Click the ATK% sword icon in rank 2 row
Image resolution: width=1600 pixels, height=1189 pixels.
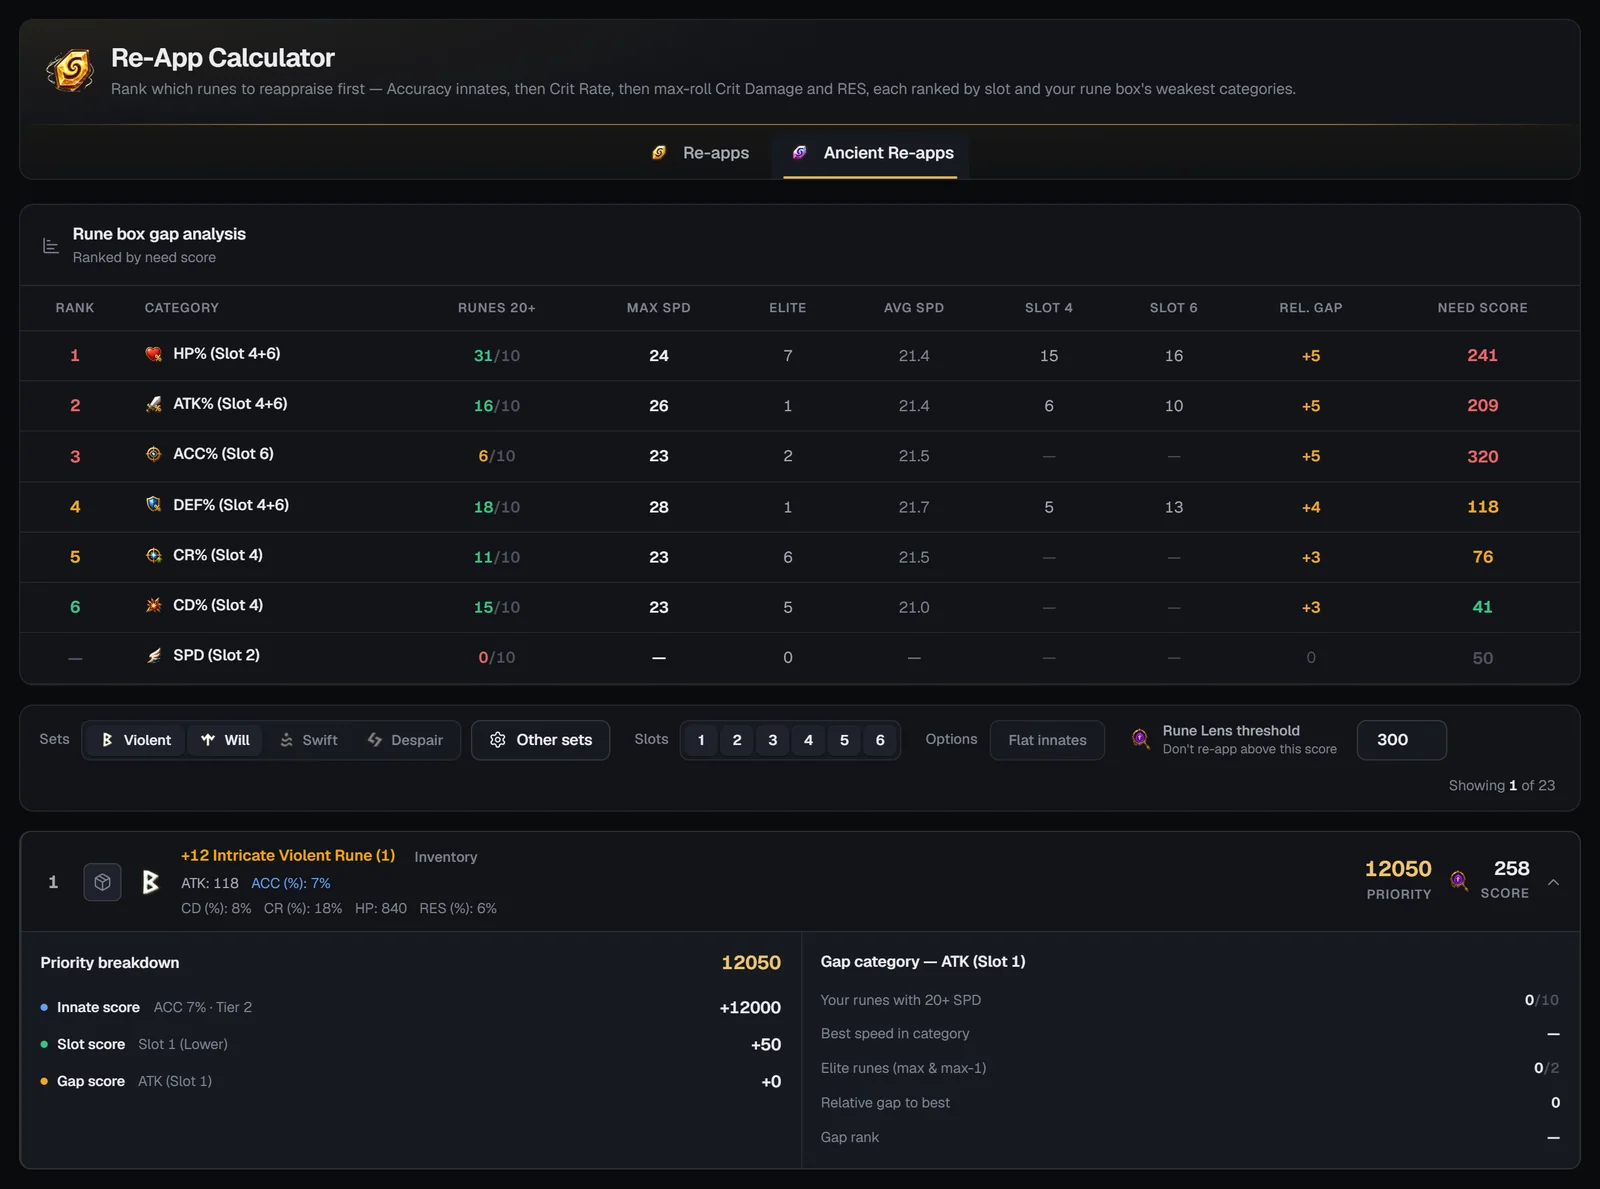(x=153, y=404)
